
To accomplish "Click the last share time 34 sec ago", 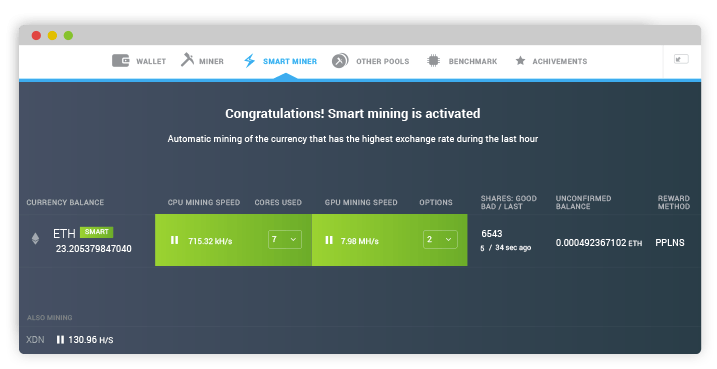I will pyautogui.click(x=513, y=247).
